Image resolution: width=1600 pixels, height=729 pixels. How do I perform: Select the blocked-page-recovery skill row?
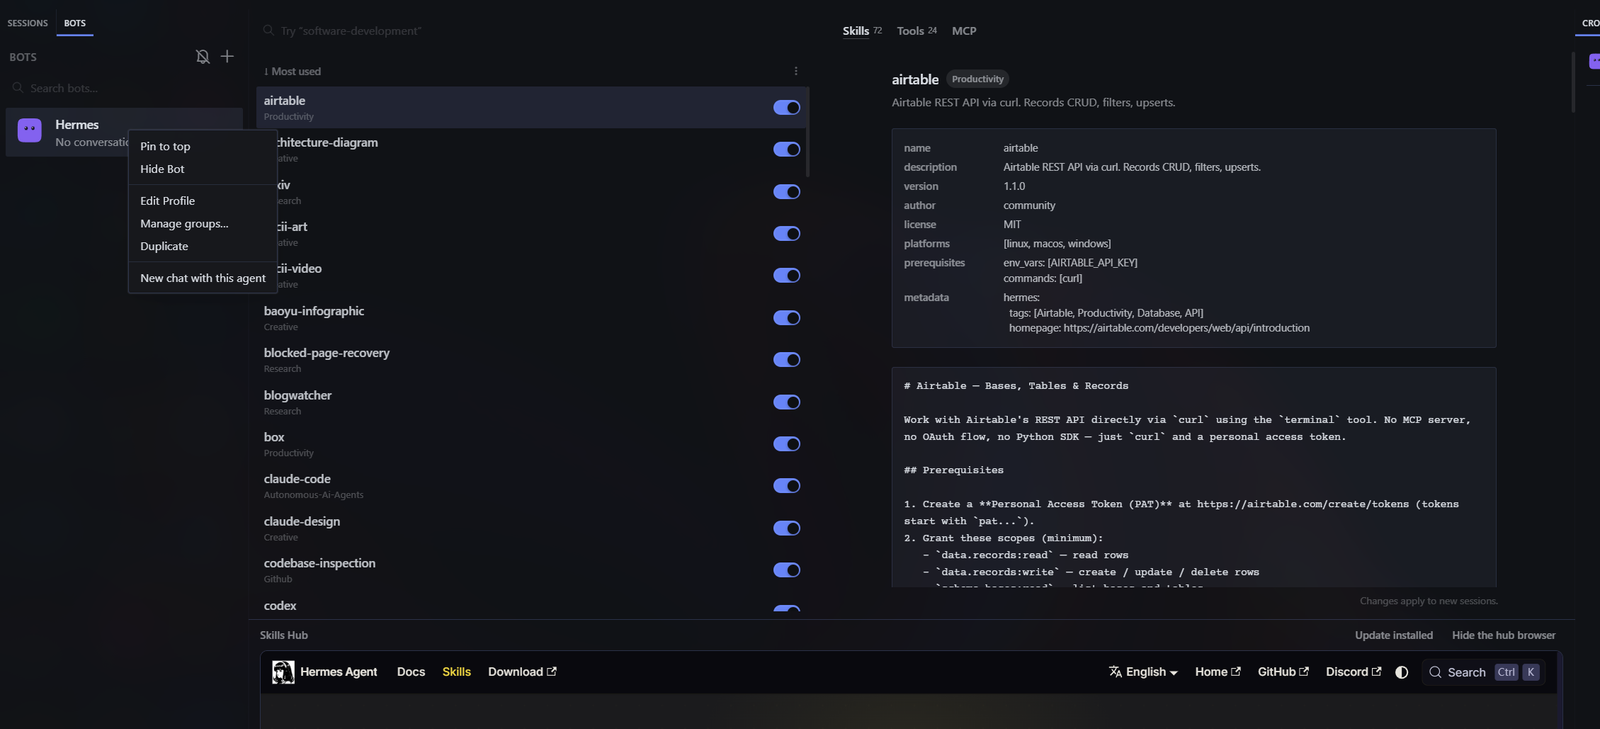(532, 360)
